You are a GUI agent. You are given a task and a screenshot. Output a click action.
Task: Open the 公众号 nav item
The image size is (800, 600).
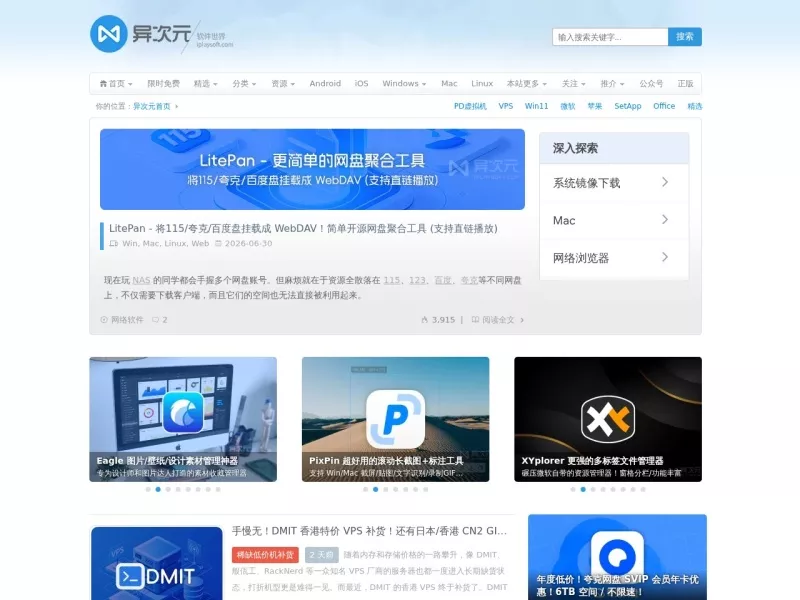651,84
